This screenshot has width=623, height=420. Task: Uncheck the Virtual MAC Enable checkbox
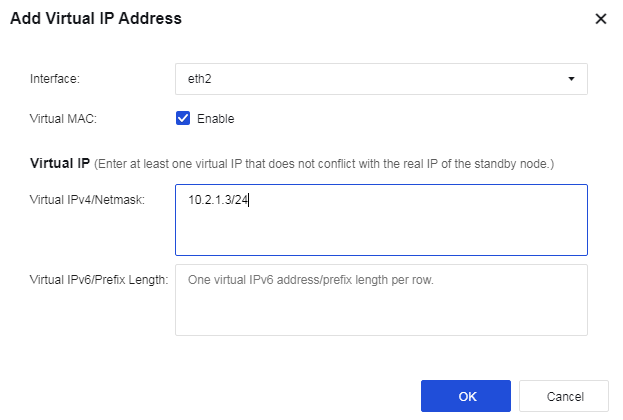click(x=183, y=118)
